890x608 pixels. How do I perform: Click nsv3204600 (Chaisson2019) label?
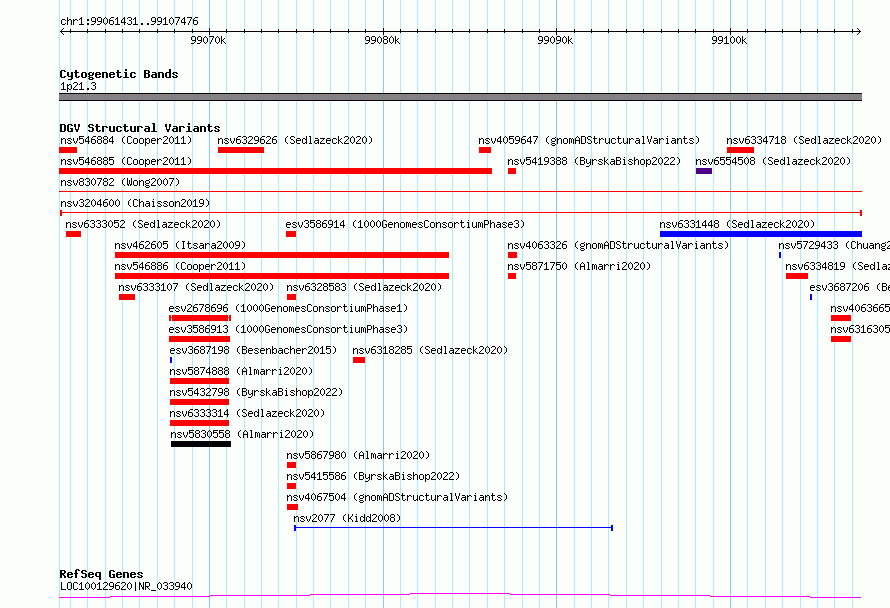tap(135, 203)
